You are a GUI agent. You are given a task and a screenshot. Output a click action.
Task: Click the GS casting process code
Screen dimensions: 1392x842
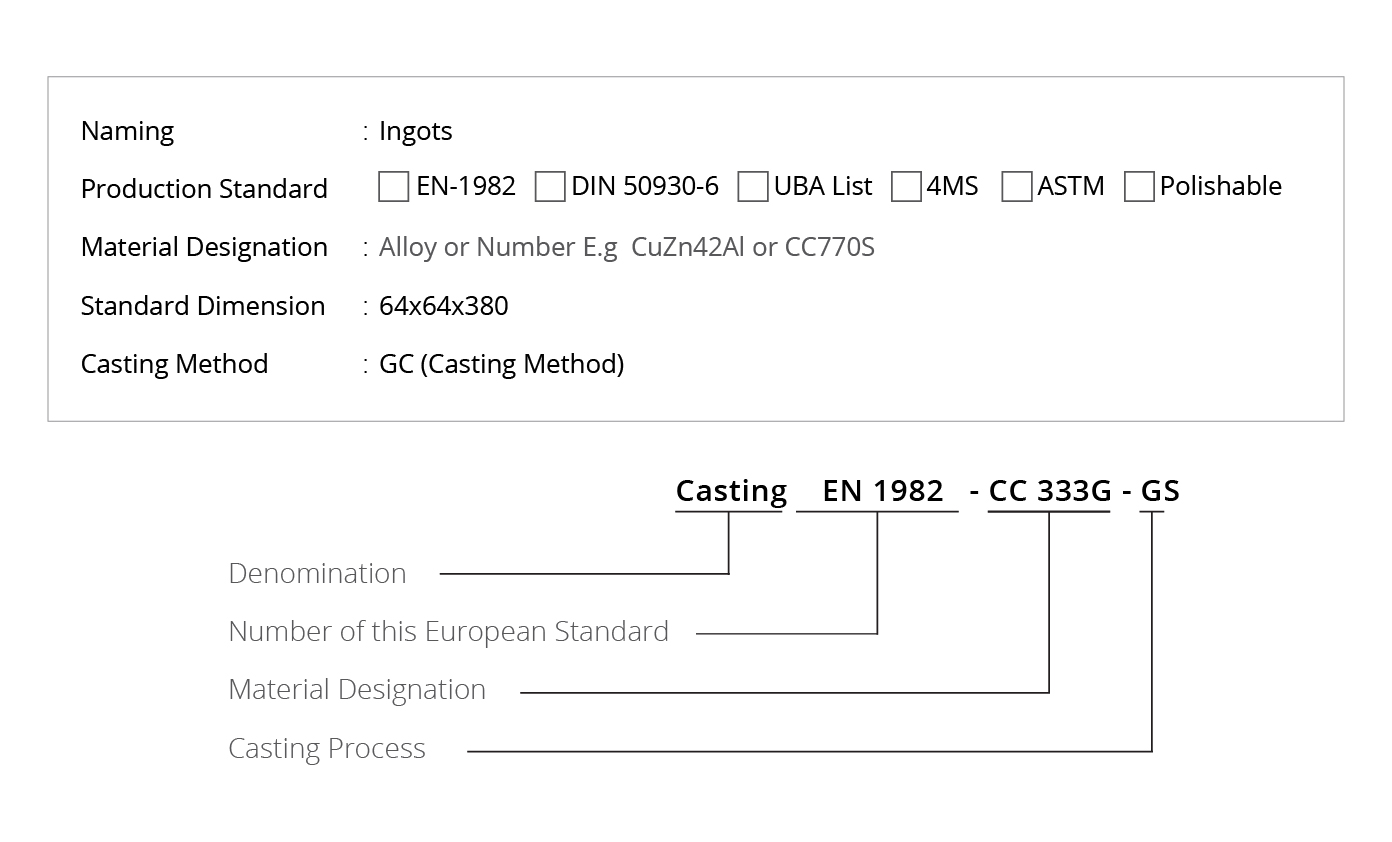point(1160,491)
